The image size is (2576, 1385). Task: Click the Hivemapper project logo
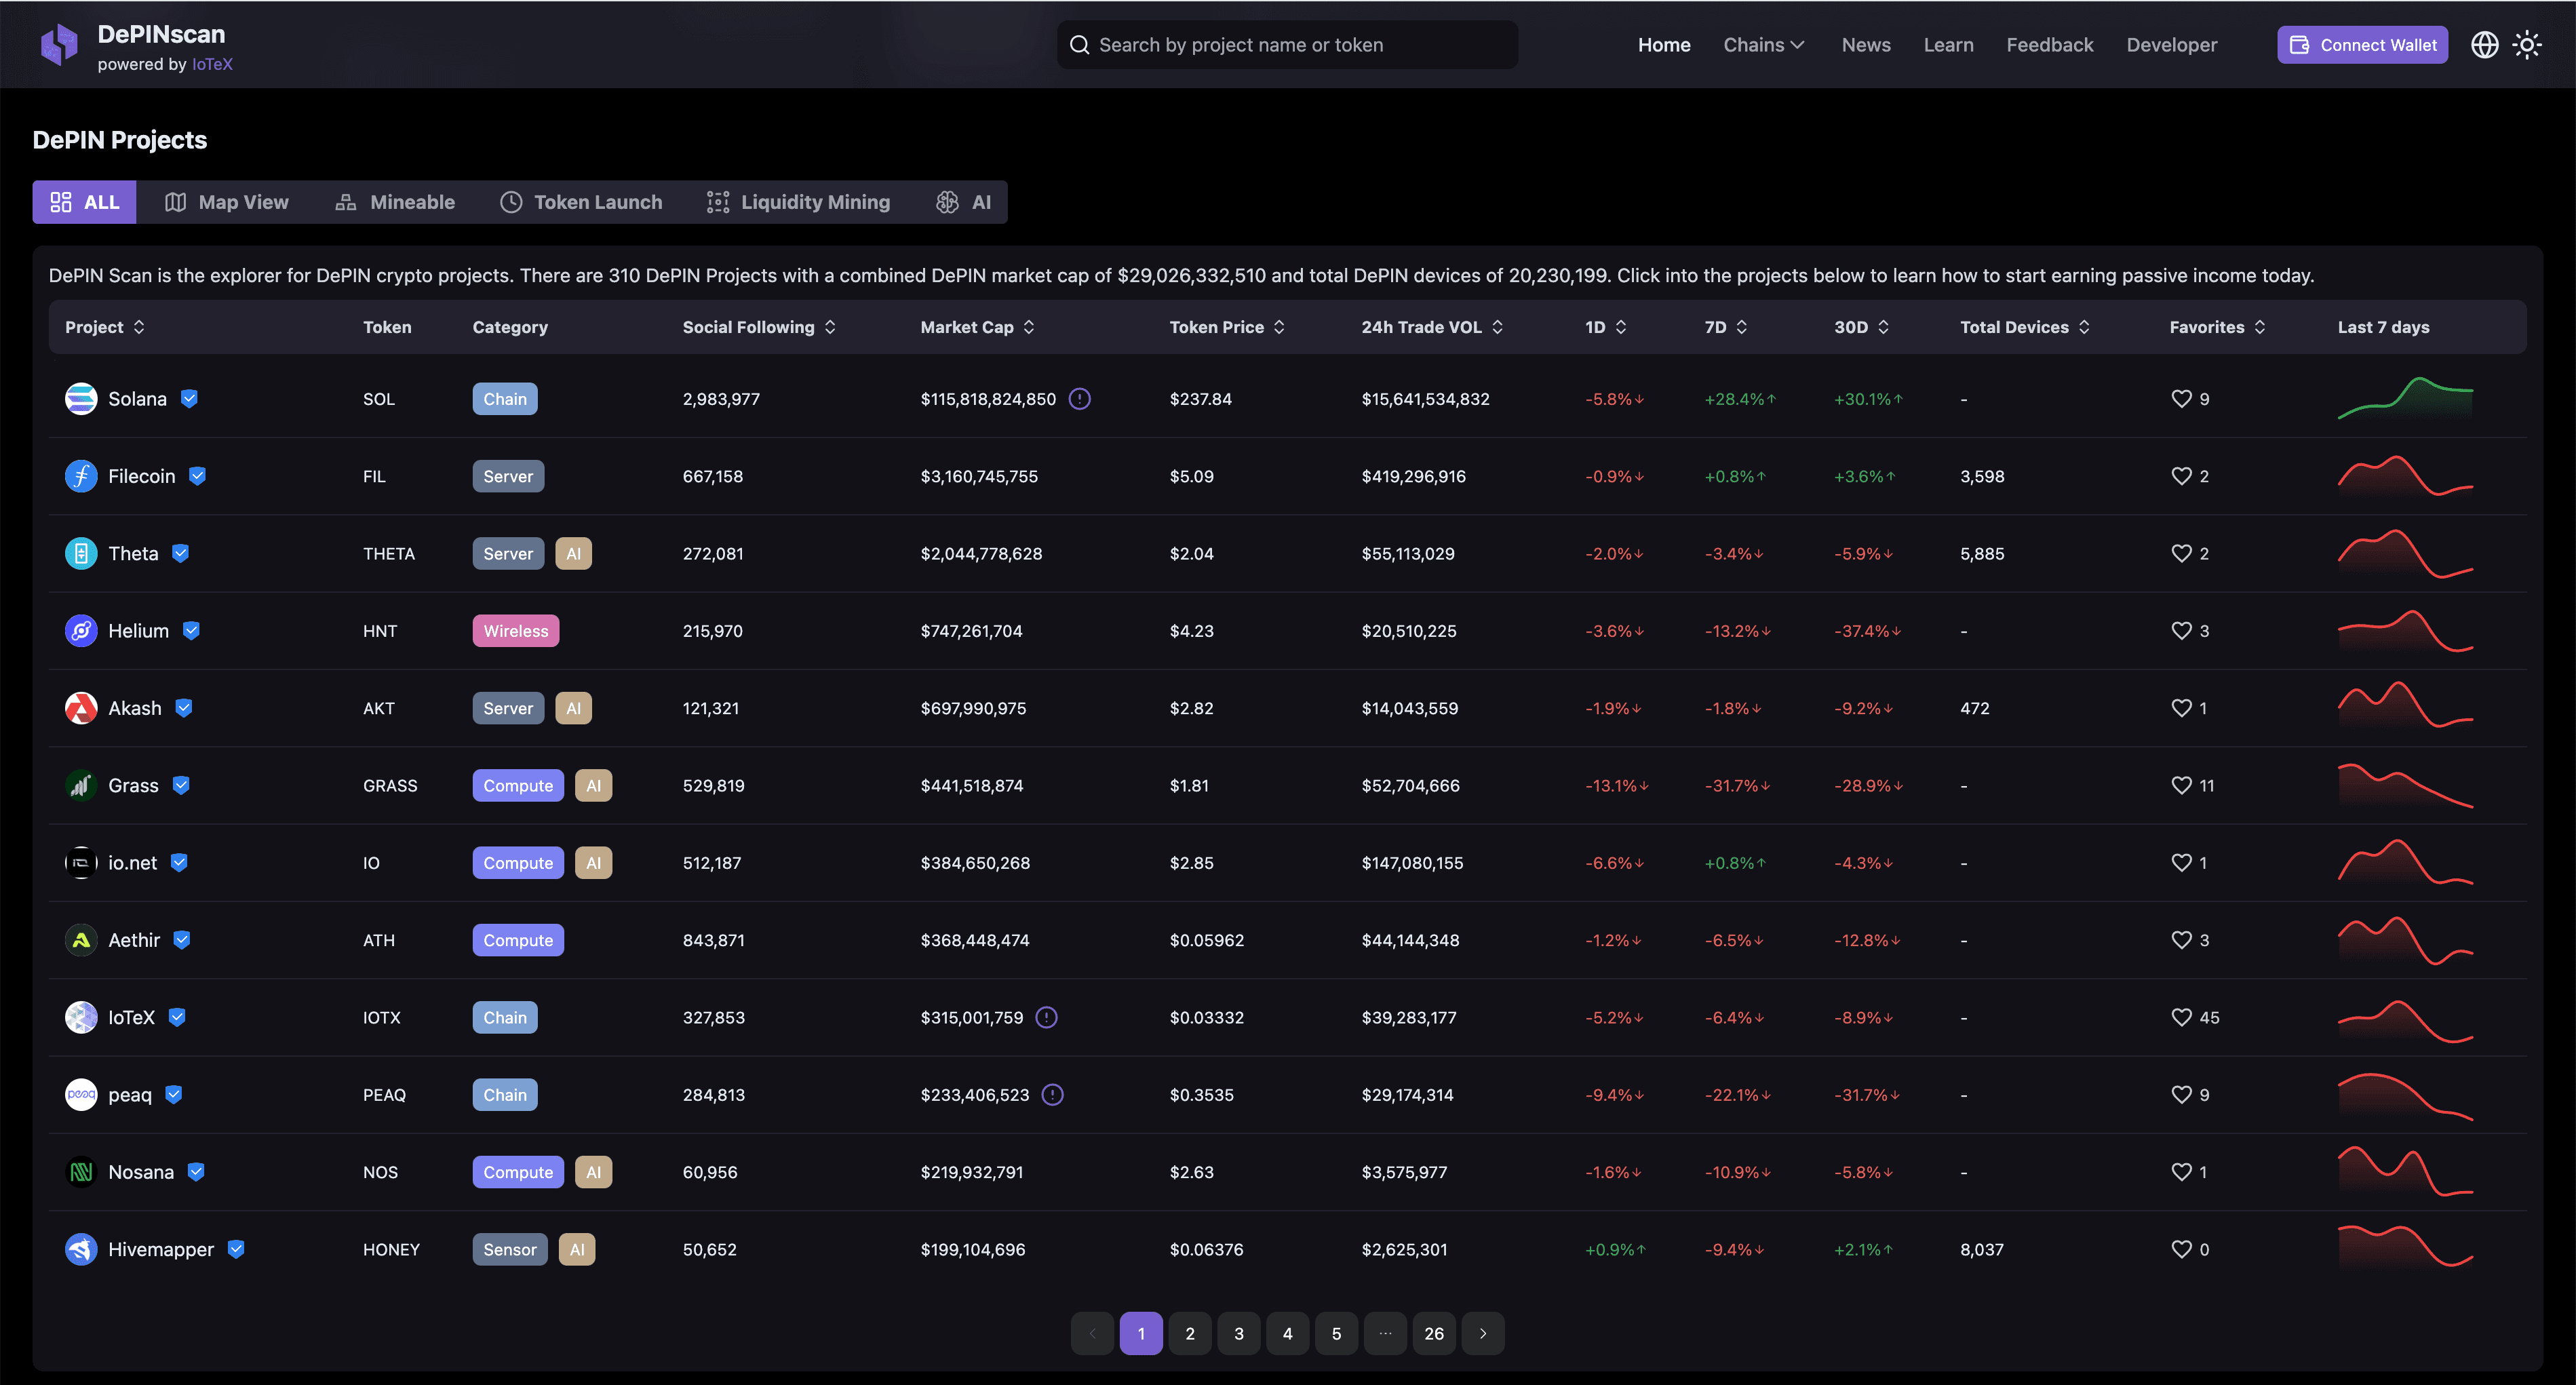(x=81, y=1249)
